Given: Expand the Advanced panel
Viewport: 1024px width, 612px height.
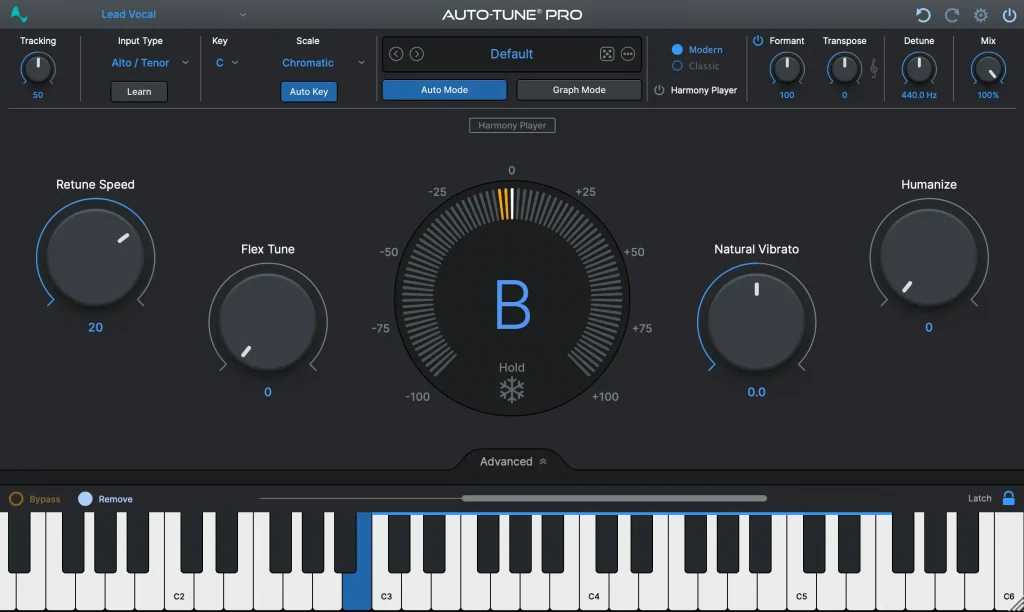Looking at the screenshot, I should 511,461.
